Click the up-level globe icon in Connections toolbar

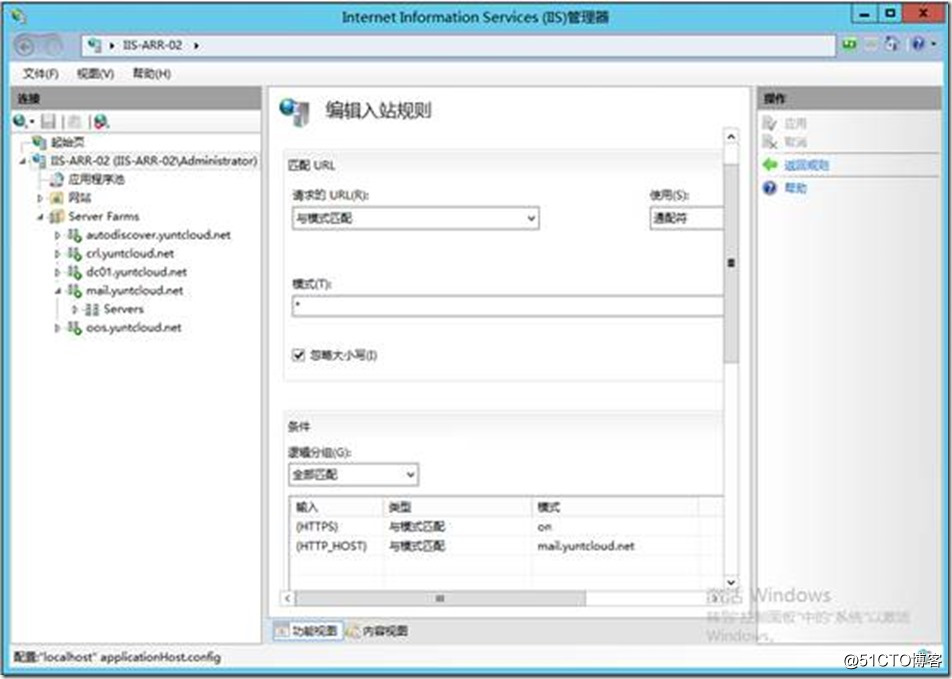pos(101,121)
